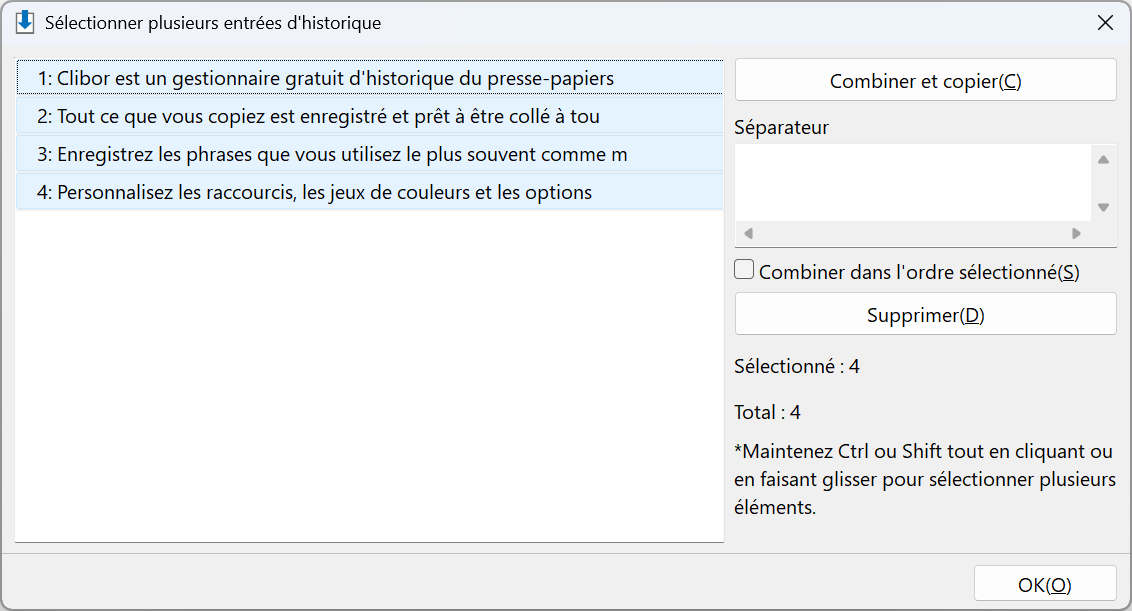
Task: Click inside the Séparateur text field
Action: pos(913,182)
